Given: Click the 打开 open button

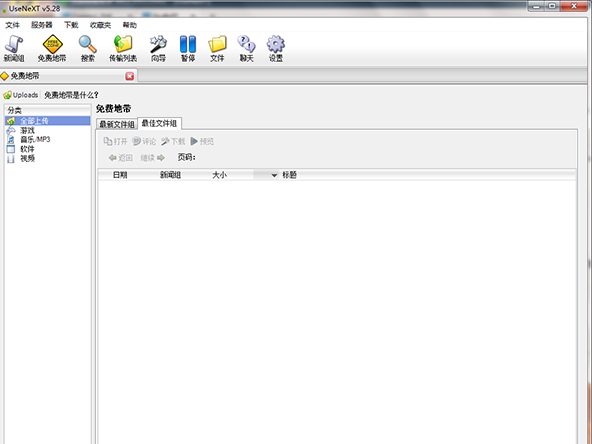Looking at the screenshot, I should (116, 141).
